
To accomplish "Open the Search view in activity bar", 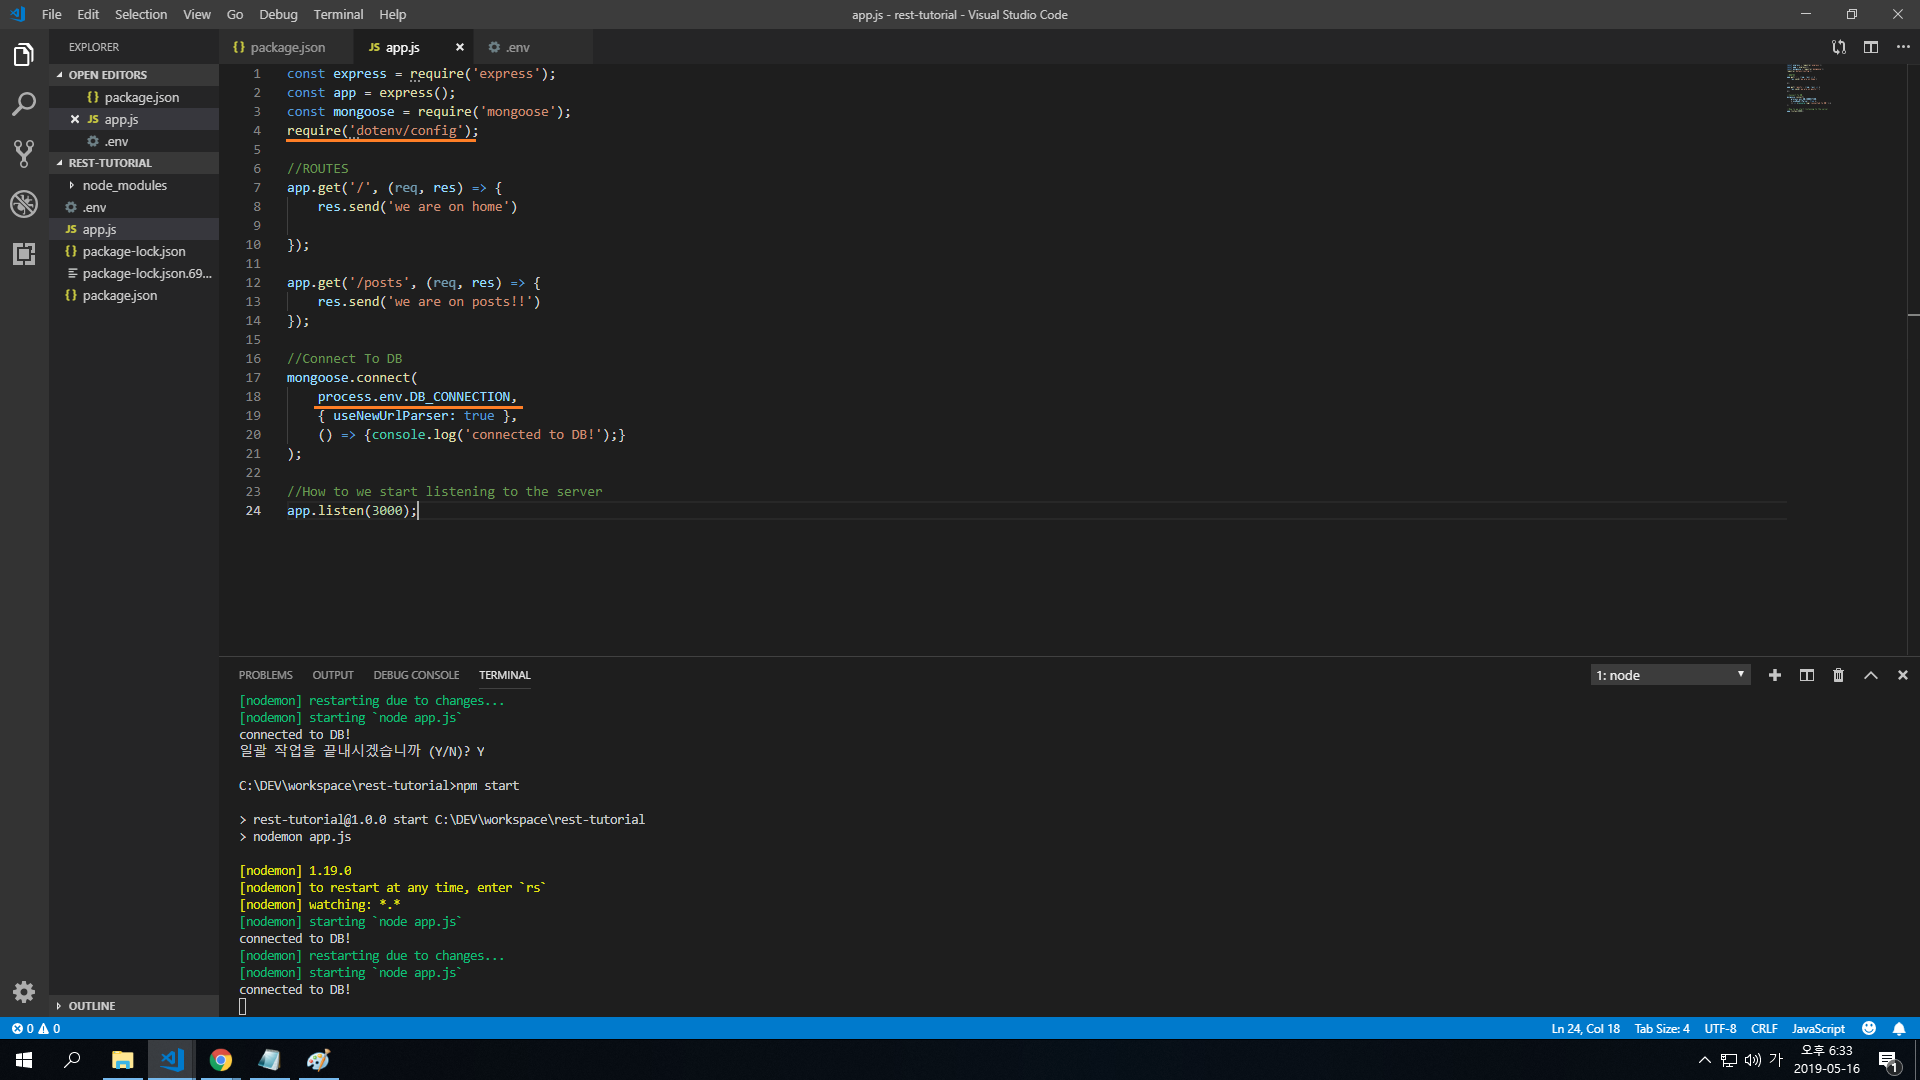I will click(24, 104).
